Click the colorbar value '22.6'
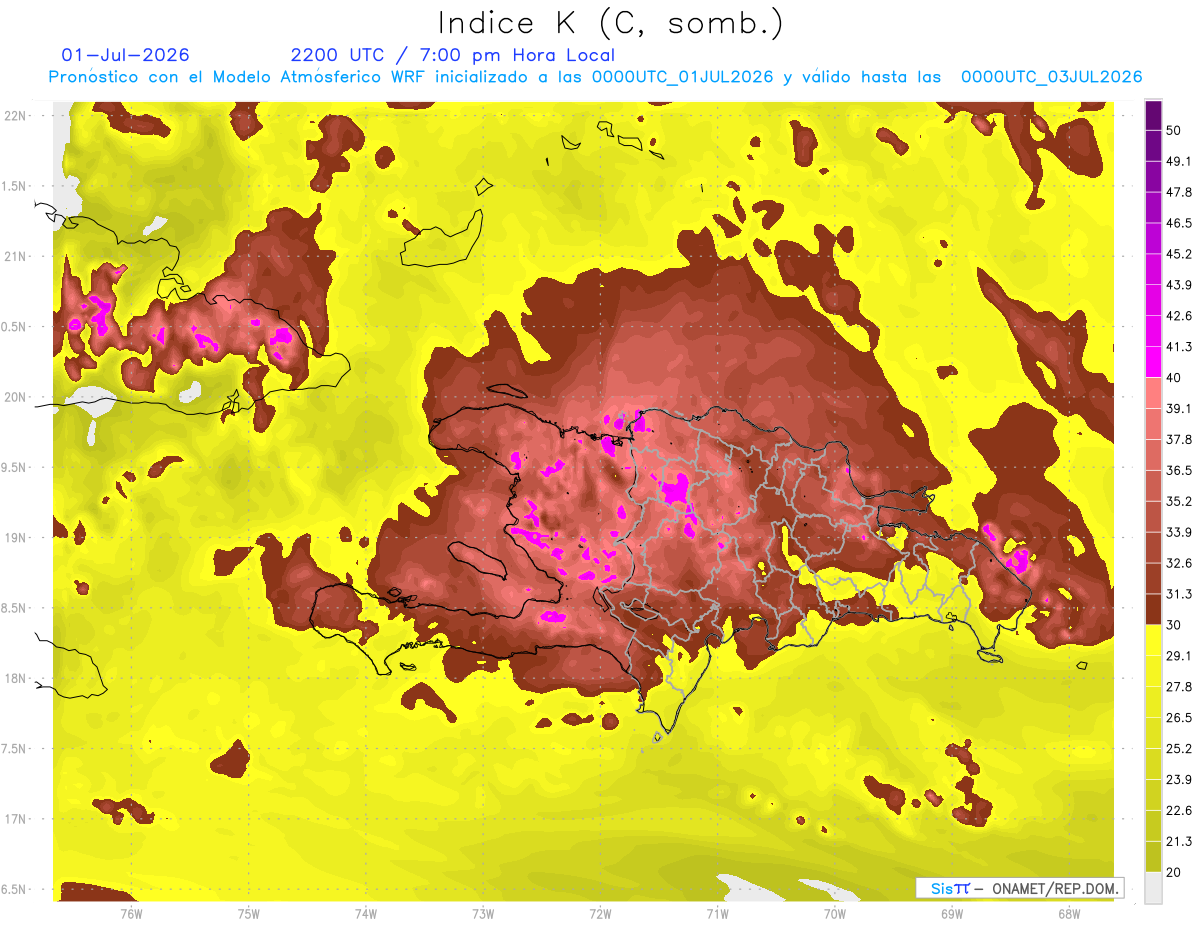This screenshot has width=1200, height=927. [x=1178, y=810]
